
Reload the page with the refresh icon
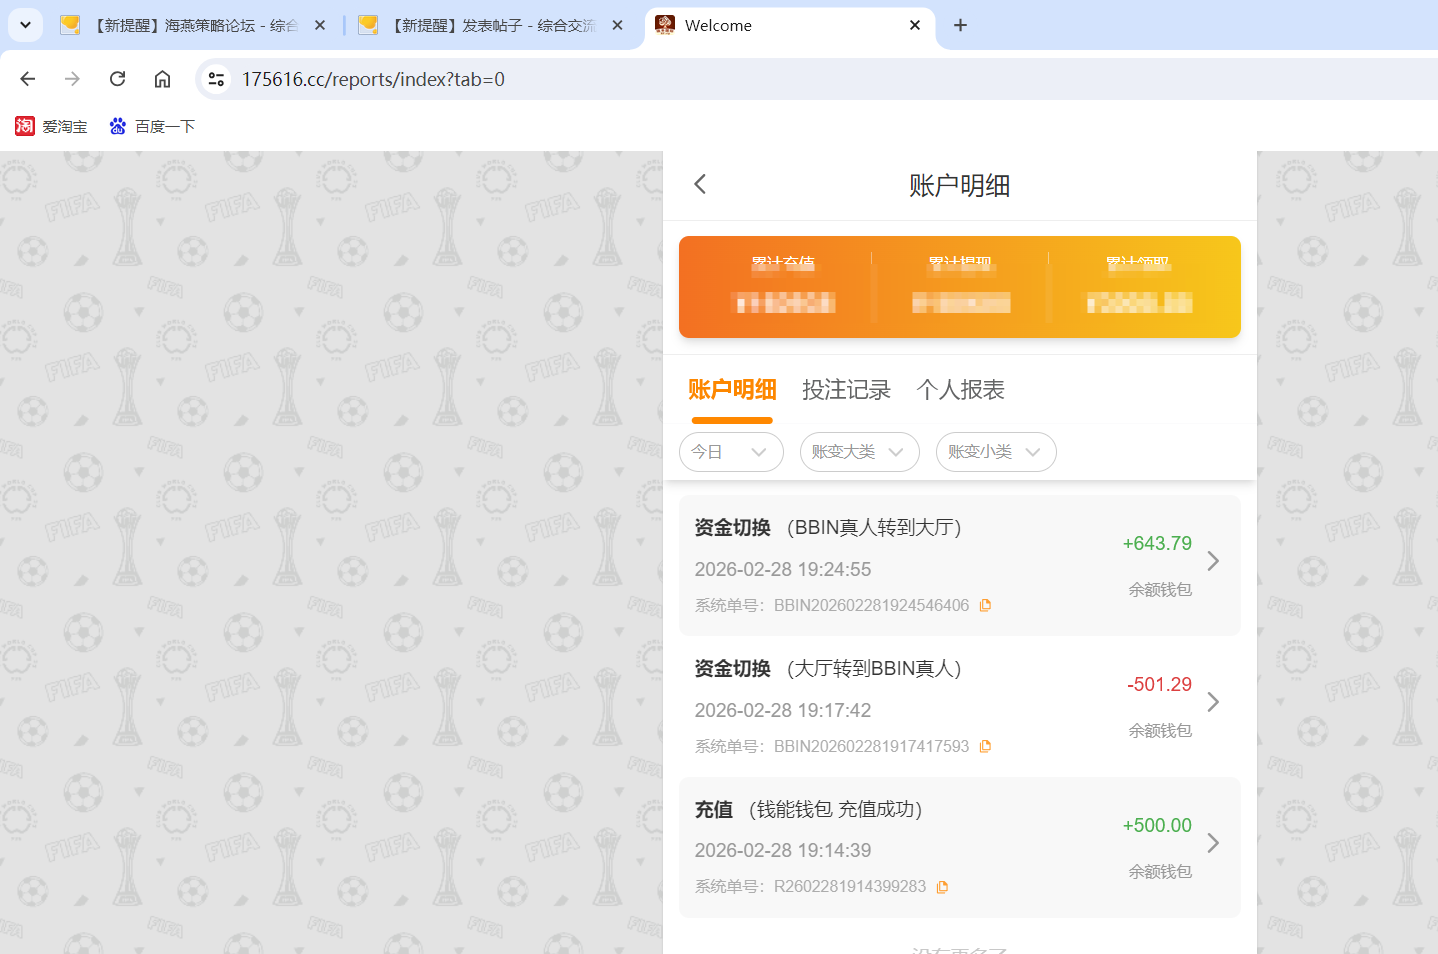click(117, 78)
